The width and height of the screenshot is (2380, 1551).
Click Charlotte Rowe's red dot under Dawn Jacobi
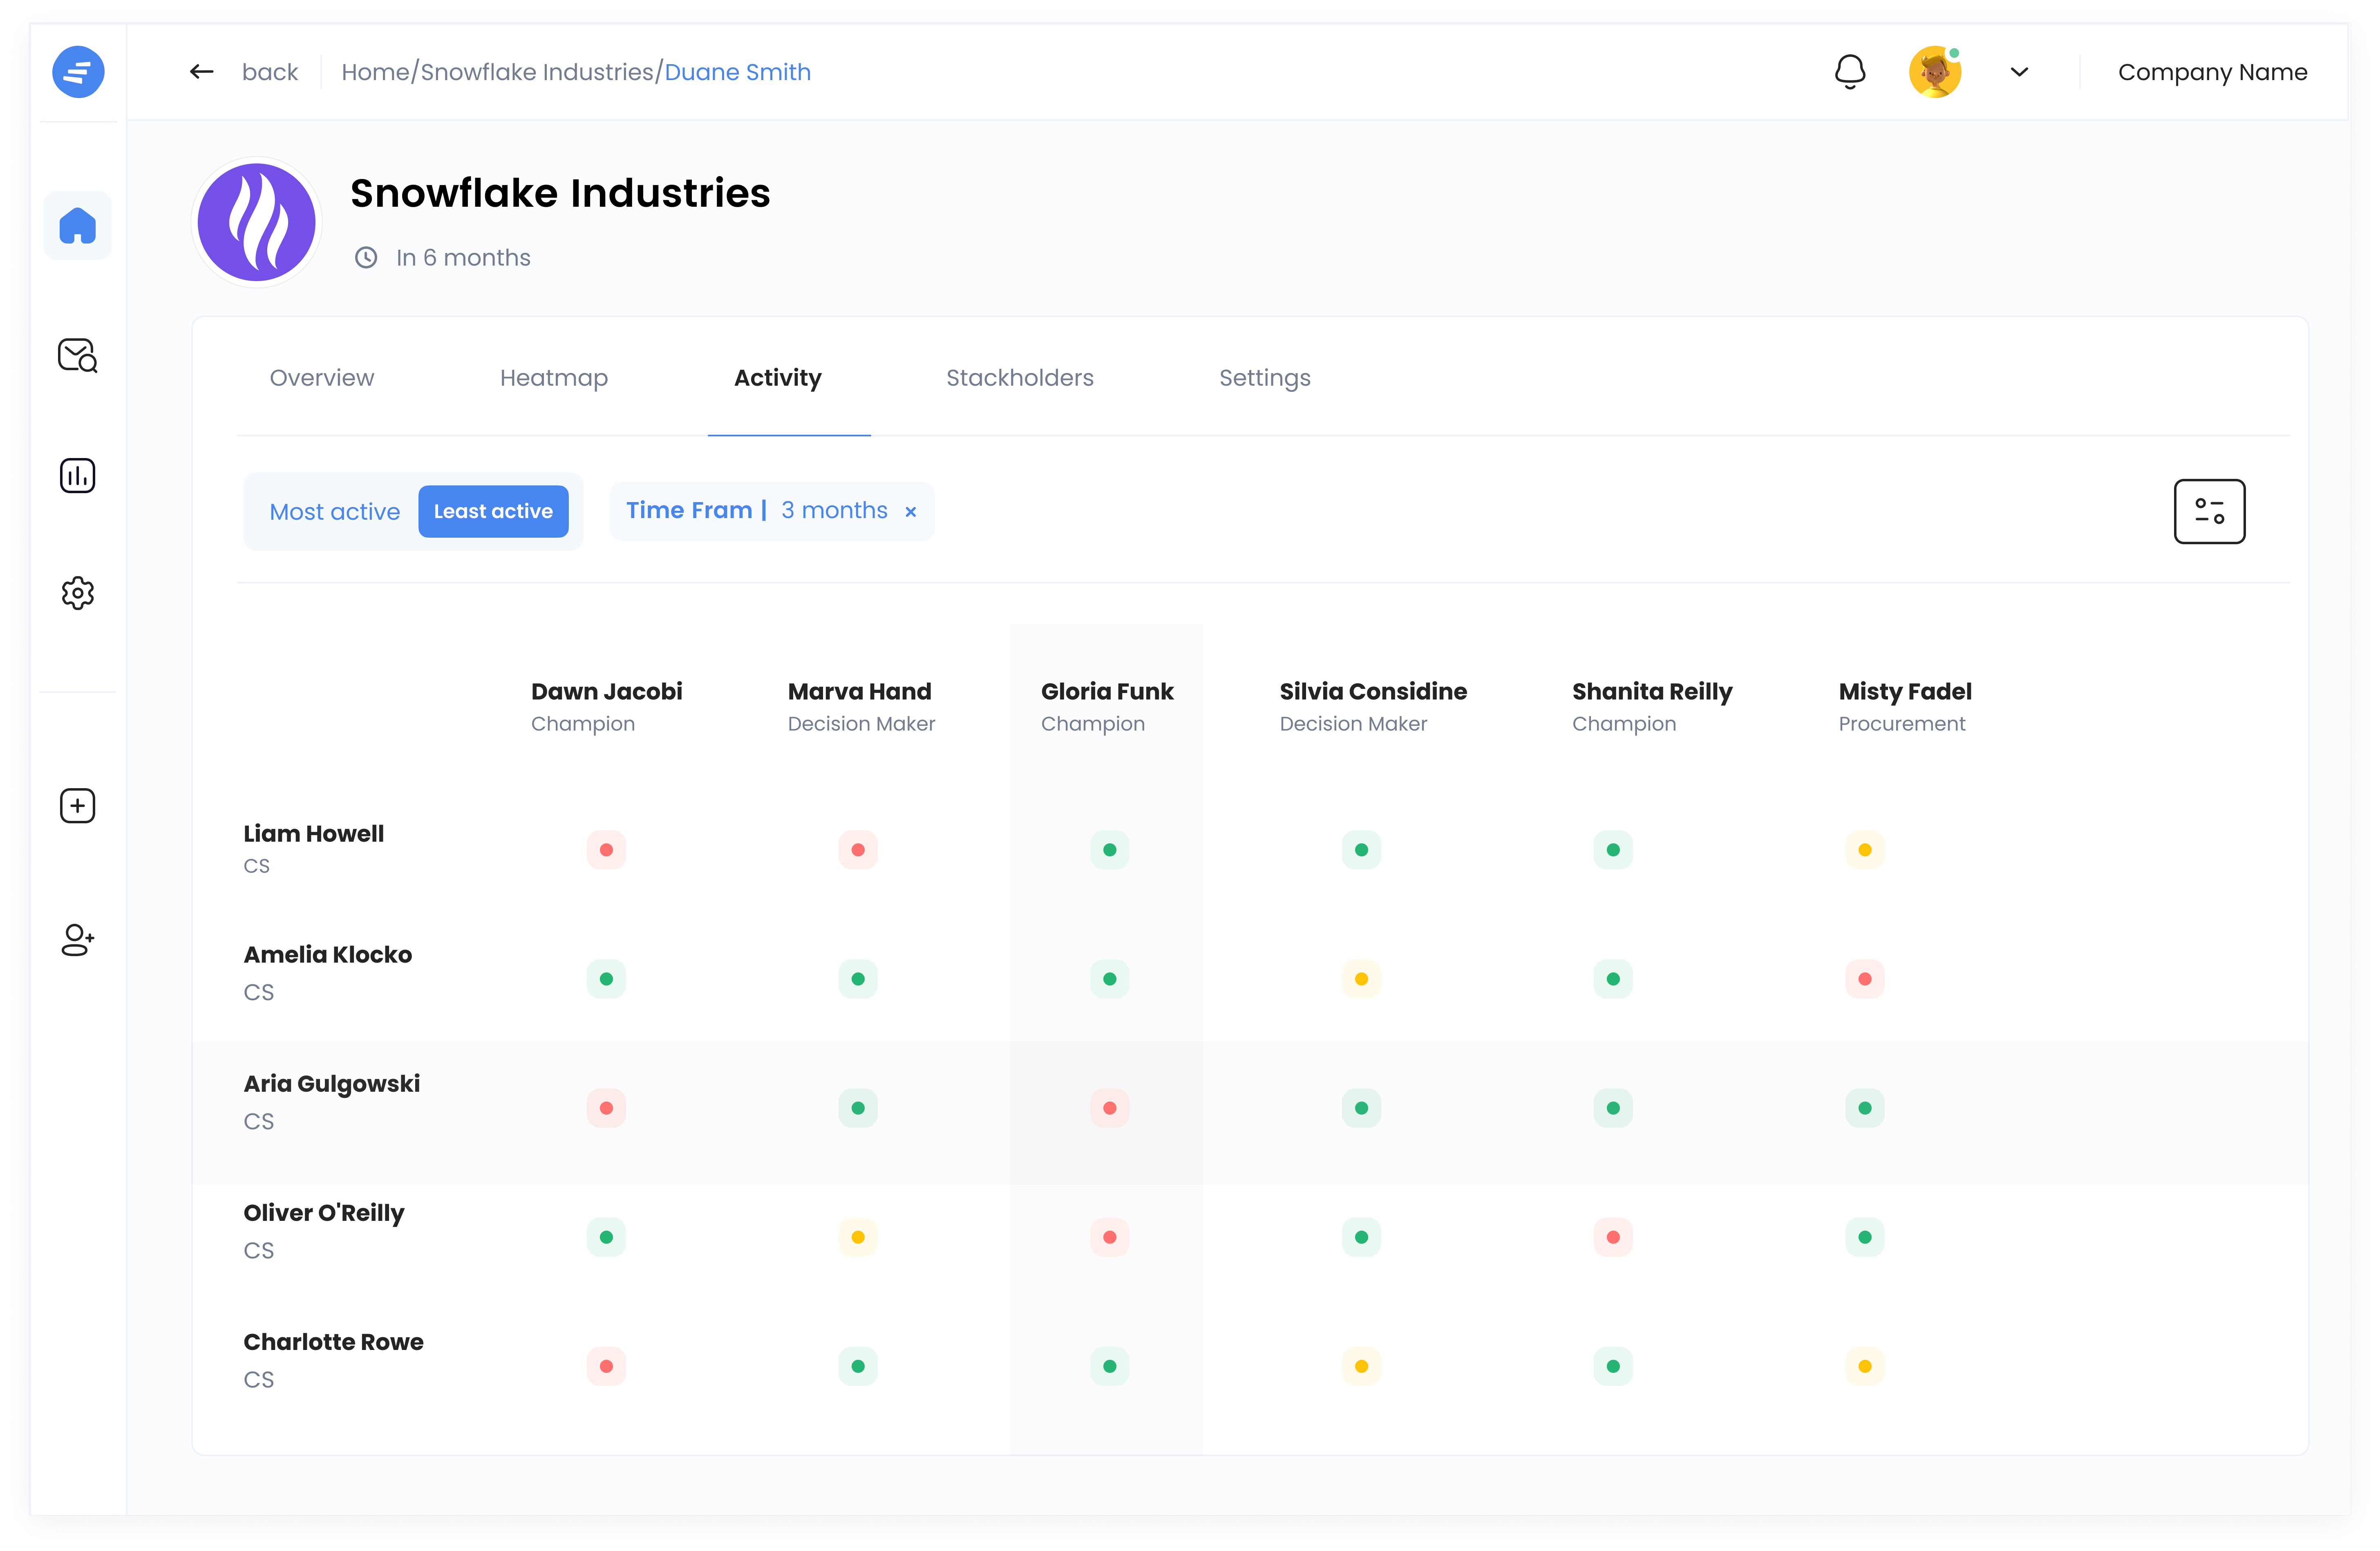[606, 1366]
